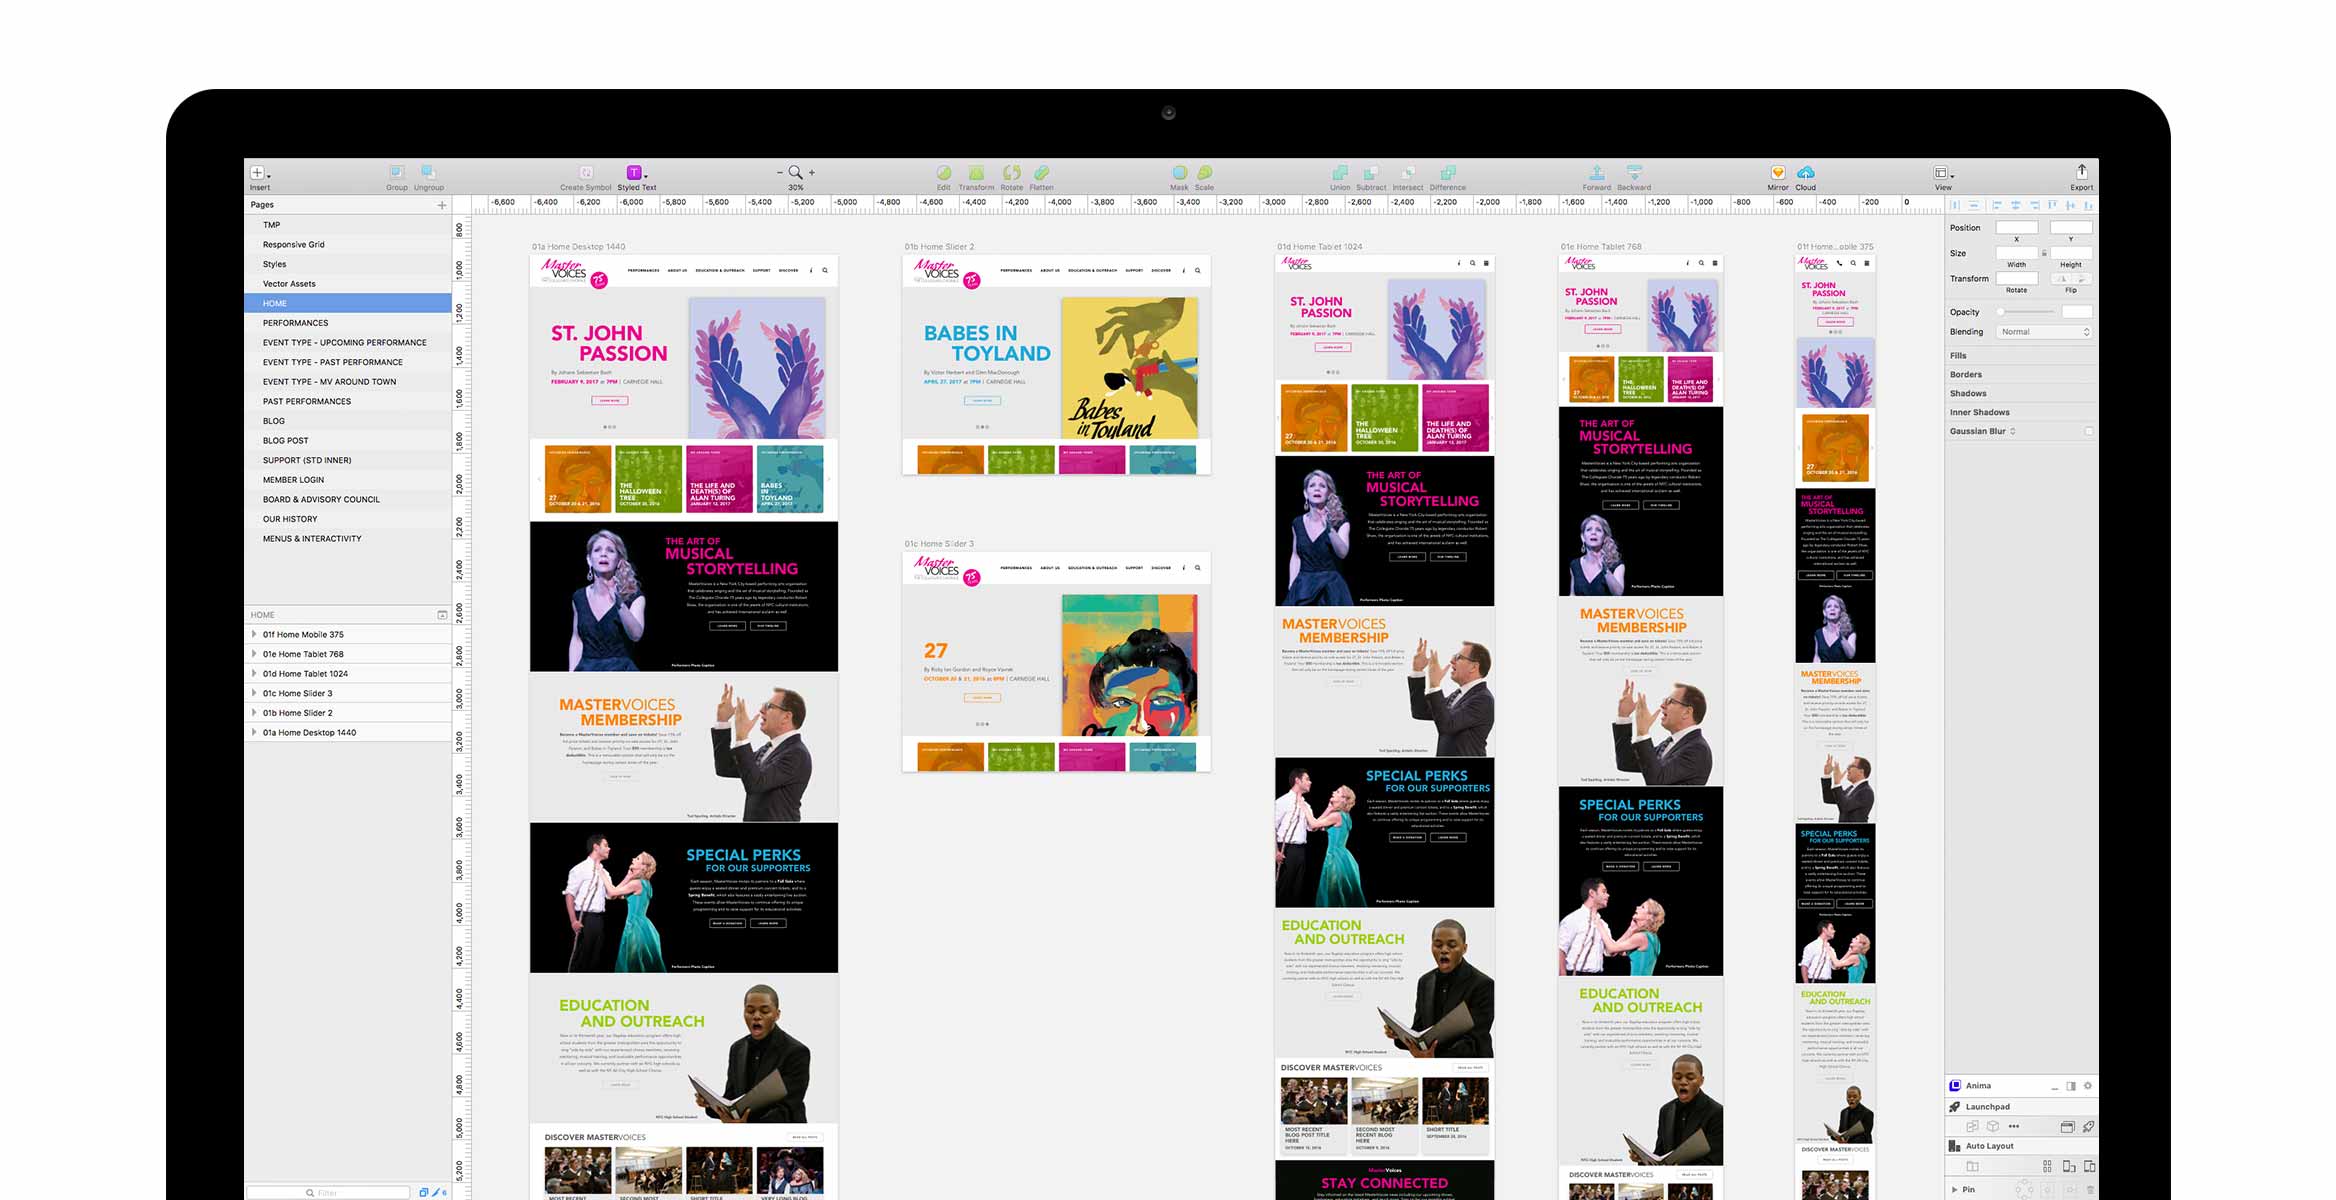
Task: Click the Launchpad panel header
Action: 2021,1107
